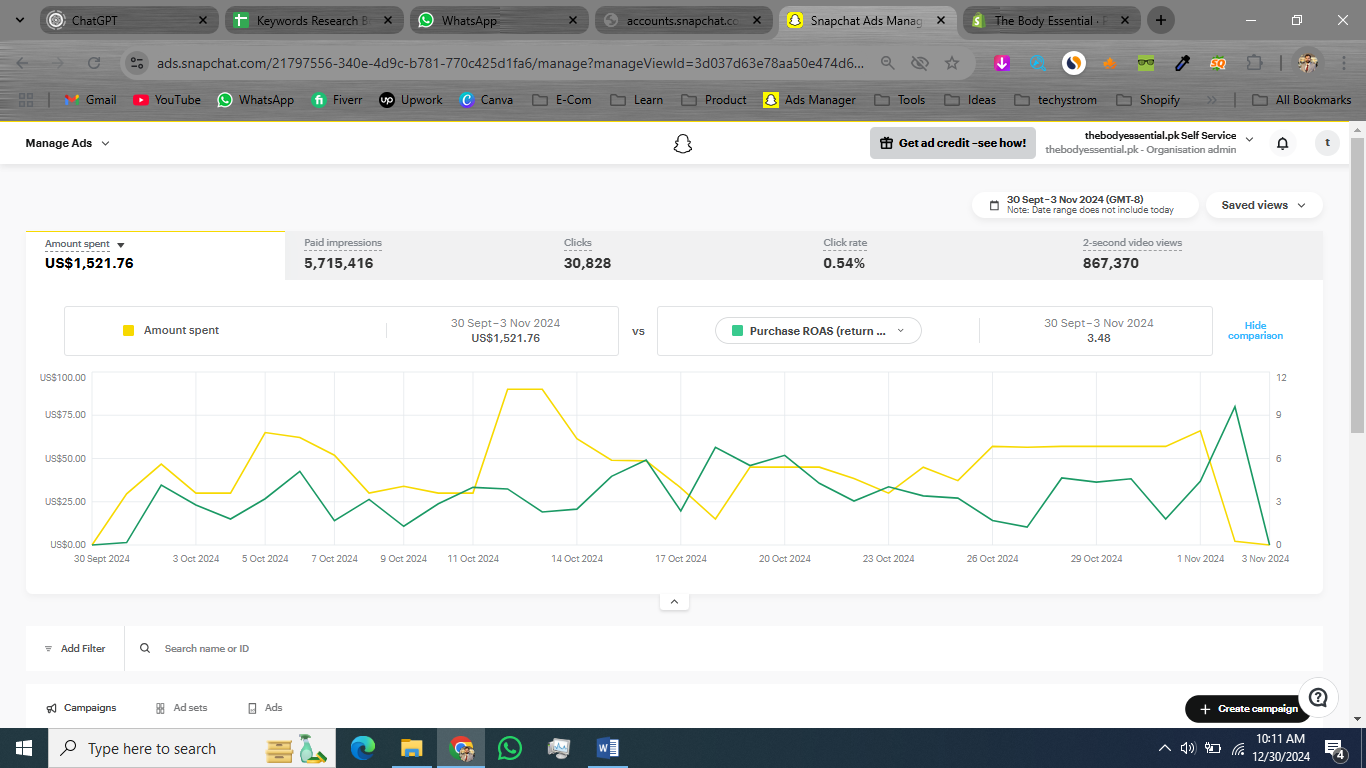Open the color picker eyedropper extension

pyautogui.click(x=1182, y=63)
